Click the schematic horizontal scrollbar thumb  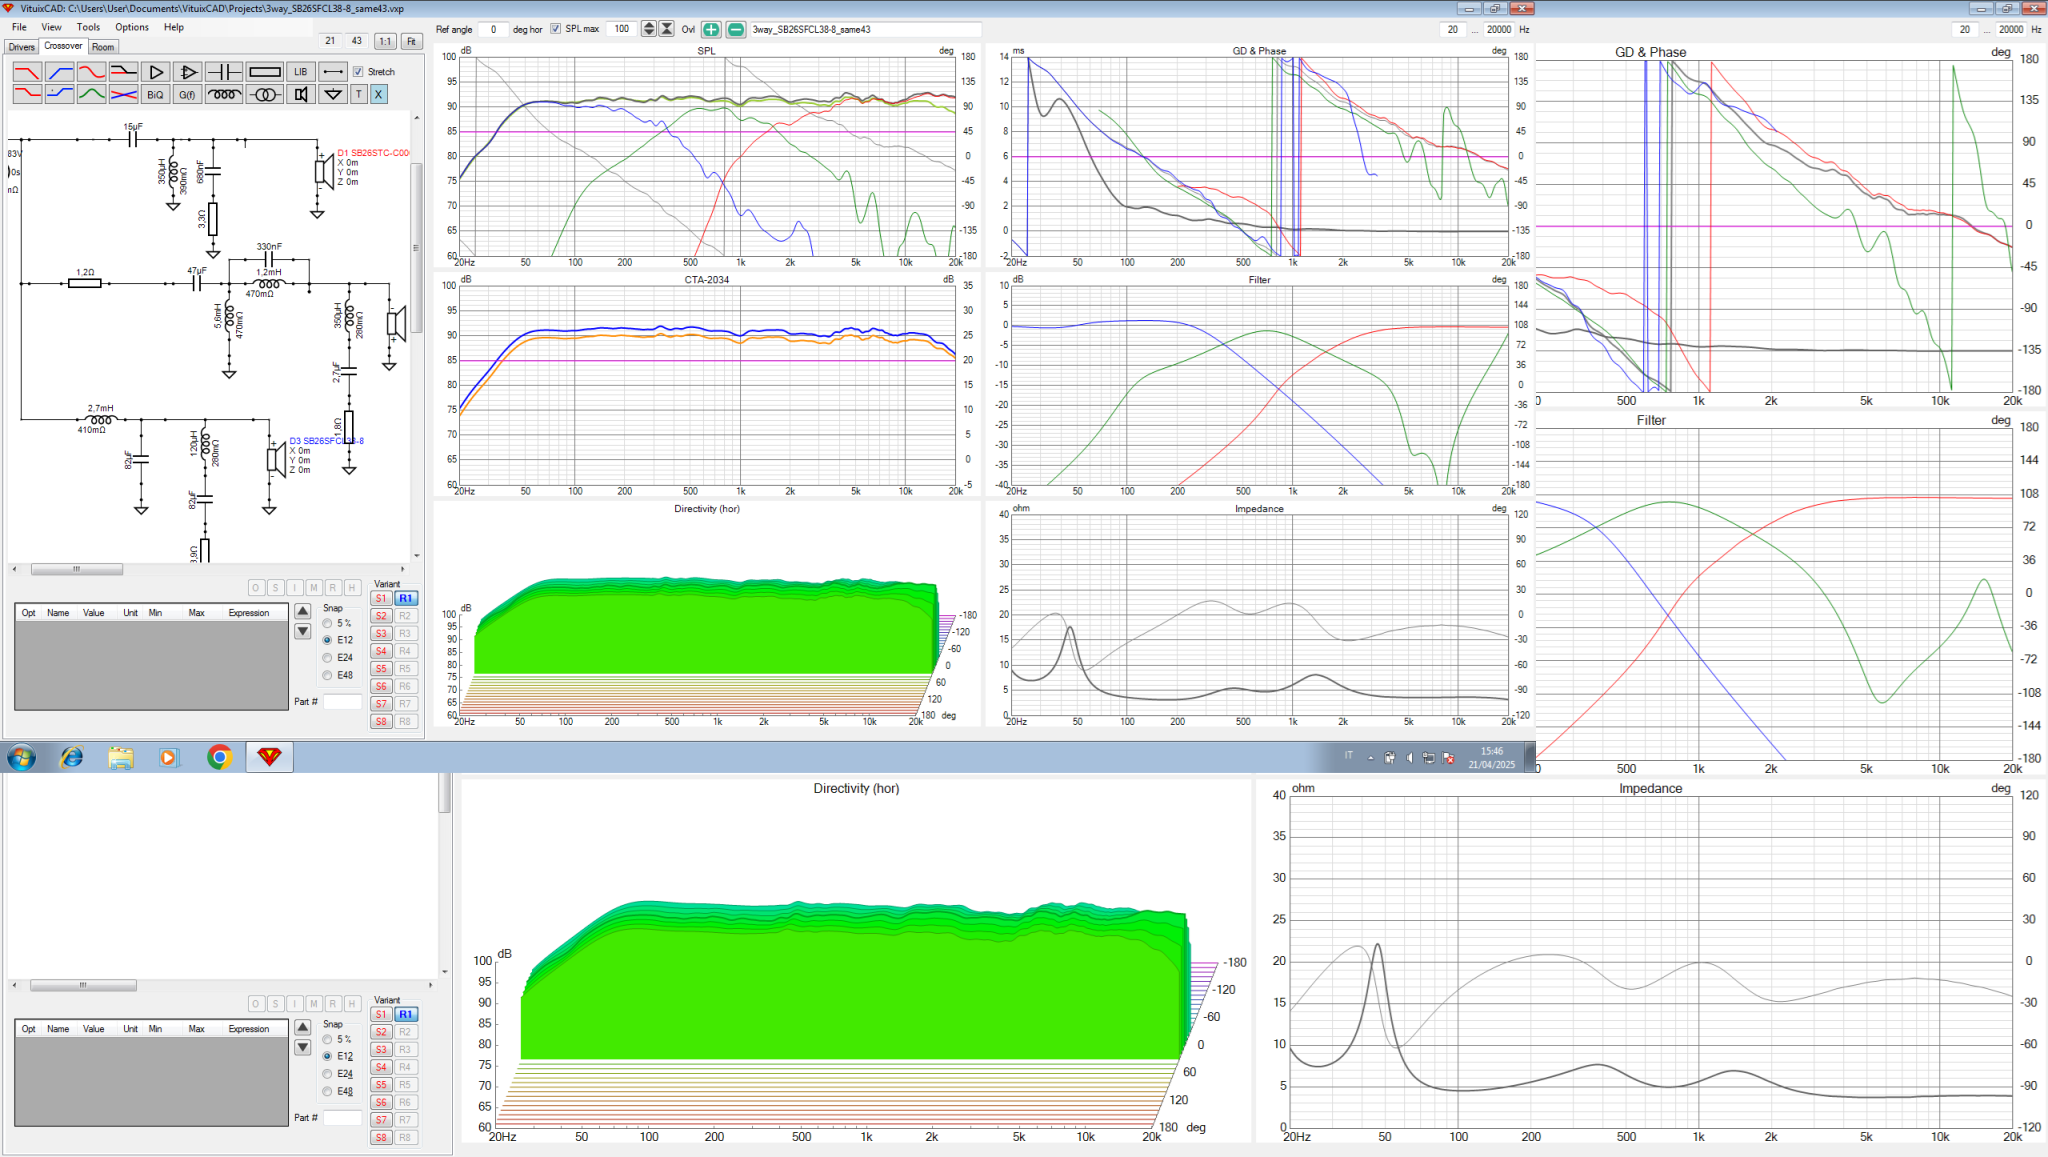pos(76,569)
